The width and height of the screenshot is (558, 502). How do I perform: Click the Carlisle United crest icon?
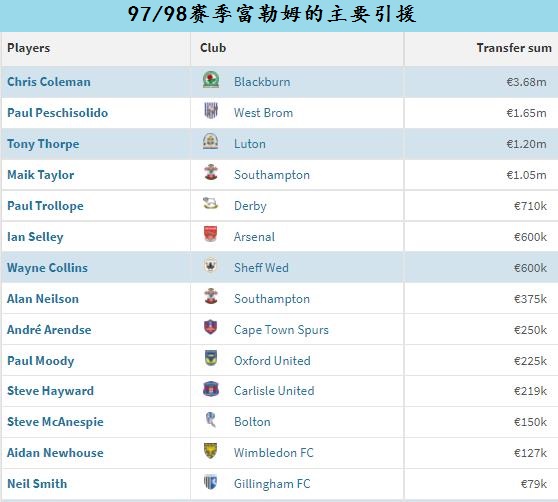(211, 389)
